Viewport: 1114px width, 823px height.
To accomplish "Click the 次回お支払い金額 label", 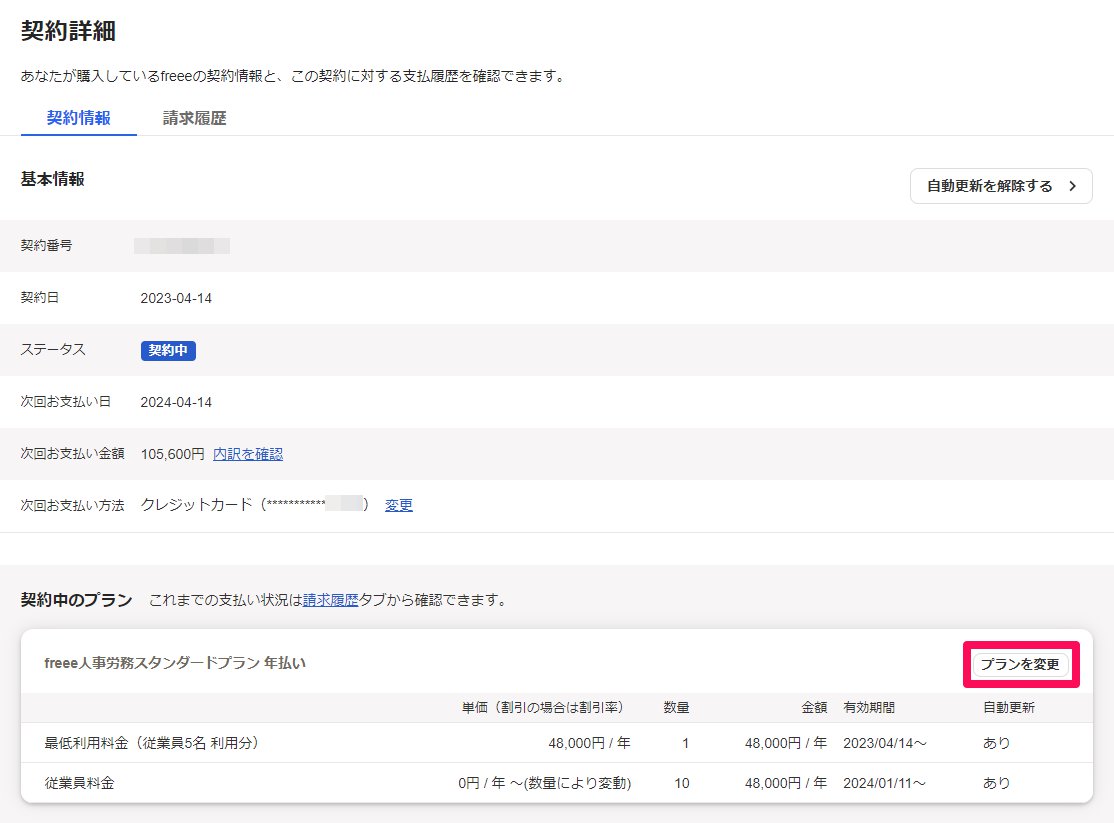I will click(72, 453).
